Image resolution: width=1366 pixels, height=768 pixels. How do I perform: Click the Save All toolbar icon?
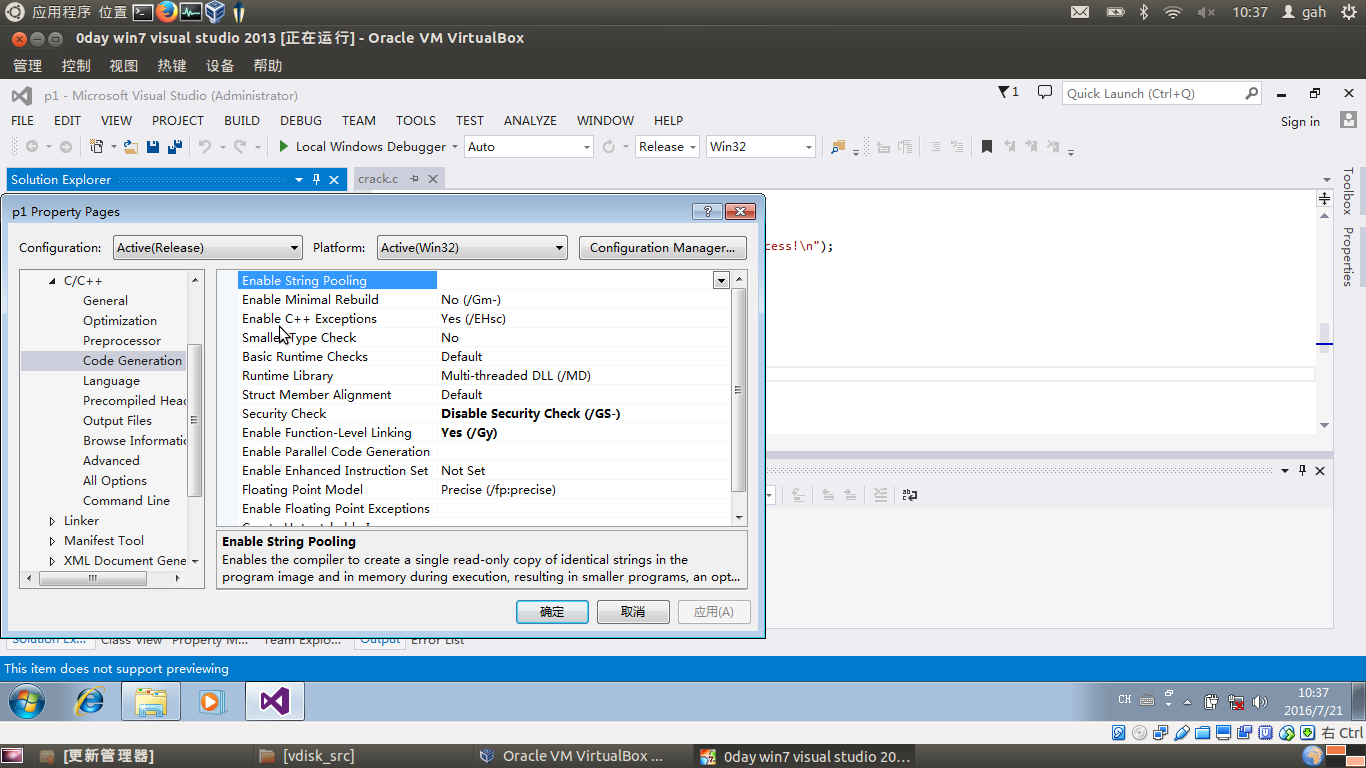[175, 147]
